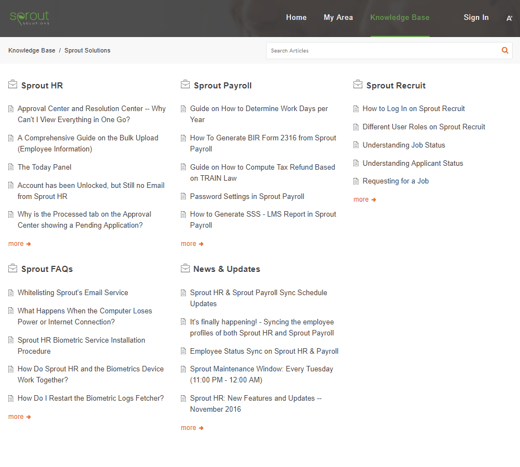Open the Sprout FAQs category heading
520x467 pixels.
coord(47,269)
